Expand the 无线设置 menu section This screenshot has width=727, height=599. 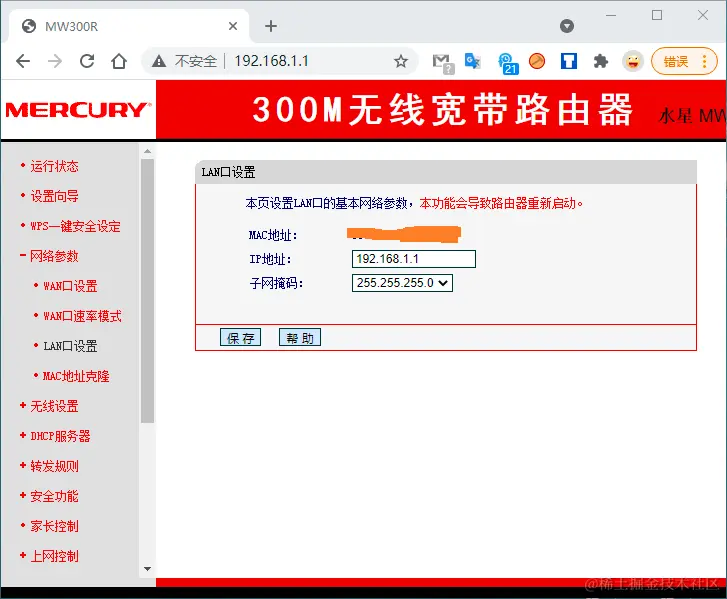[x=54, y=406]
